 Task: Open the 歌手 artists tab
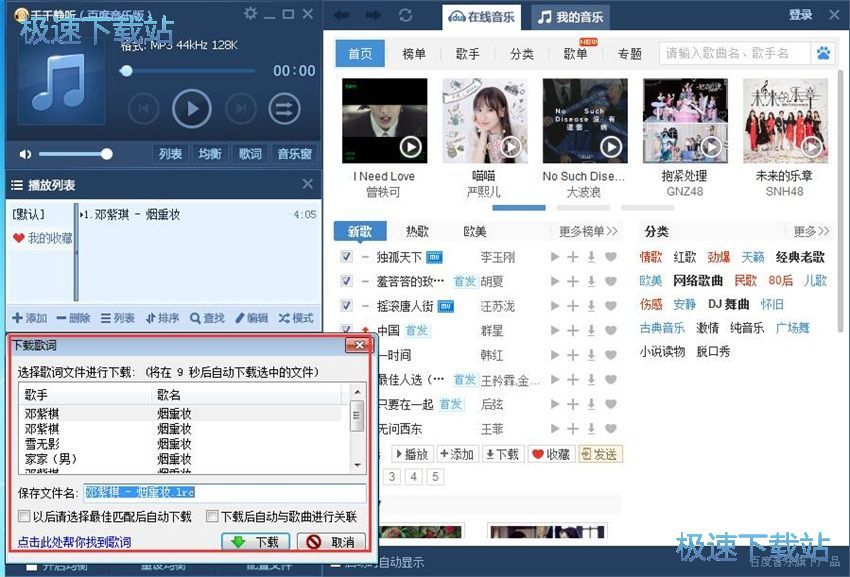click(x=467, y=54)
